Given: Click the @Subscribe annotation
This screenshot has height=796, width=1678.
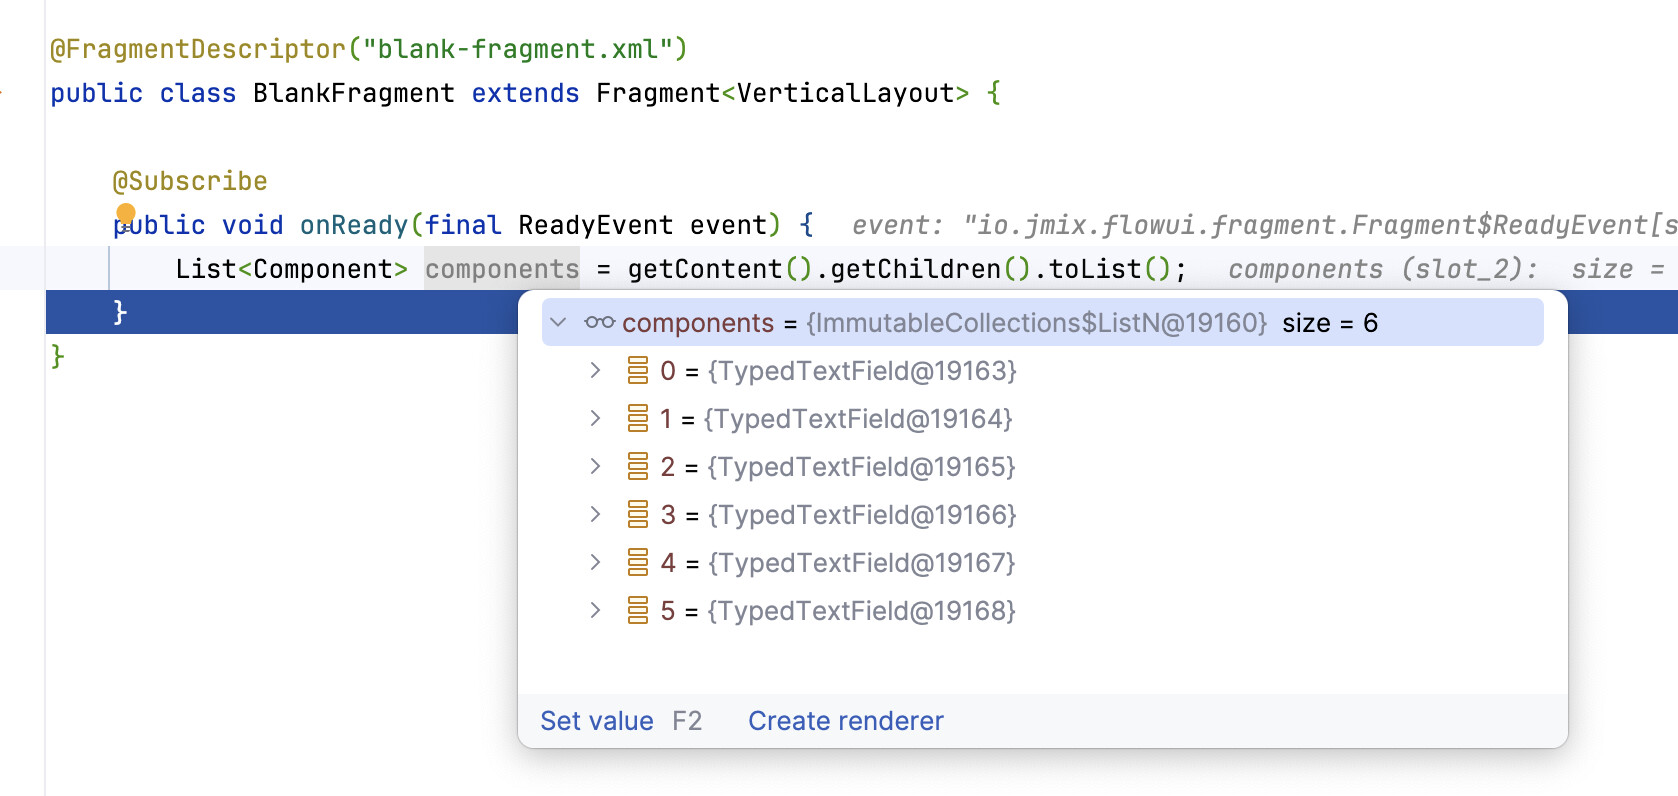Looking at the screenshot, I should click(190, 181).
